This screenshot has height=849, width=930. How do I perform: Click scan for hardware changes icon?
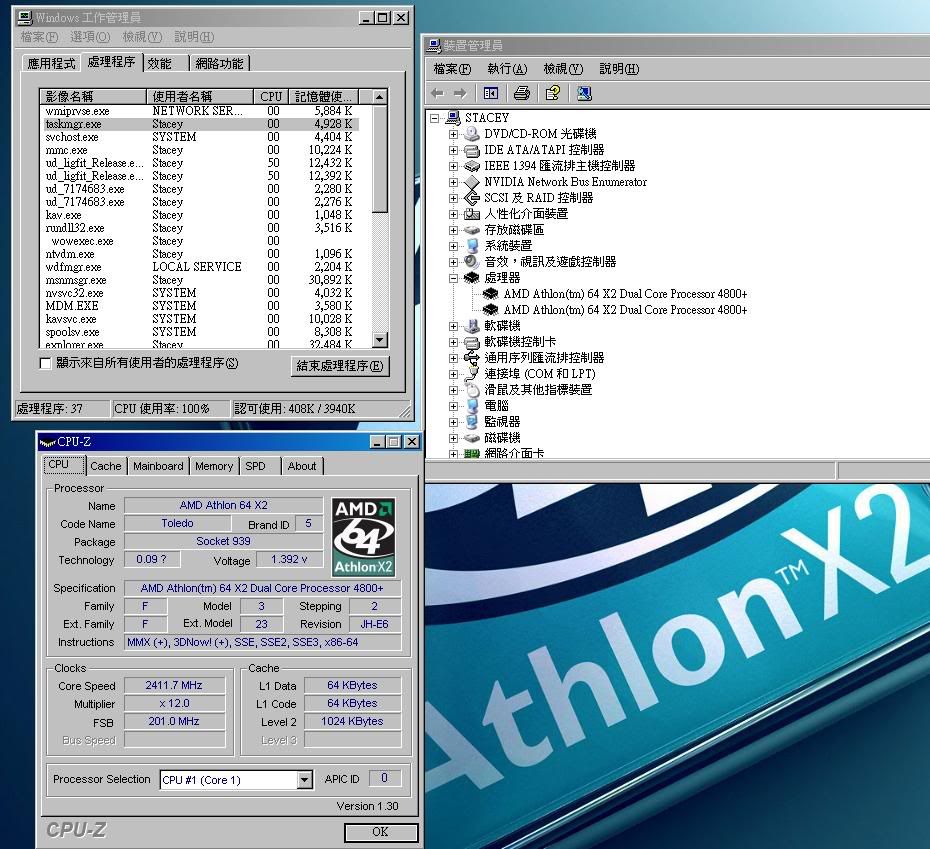[x=584, y=93]
